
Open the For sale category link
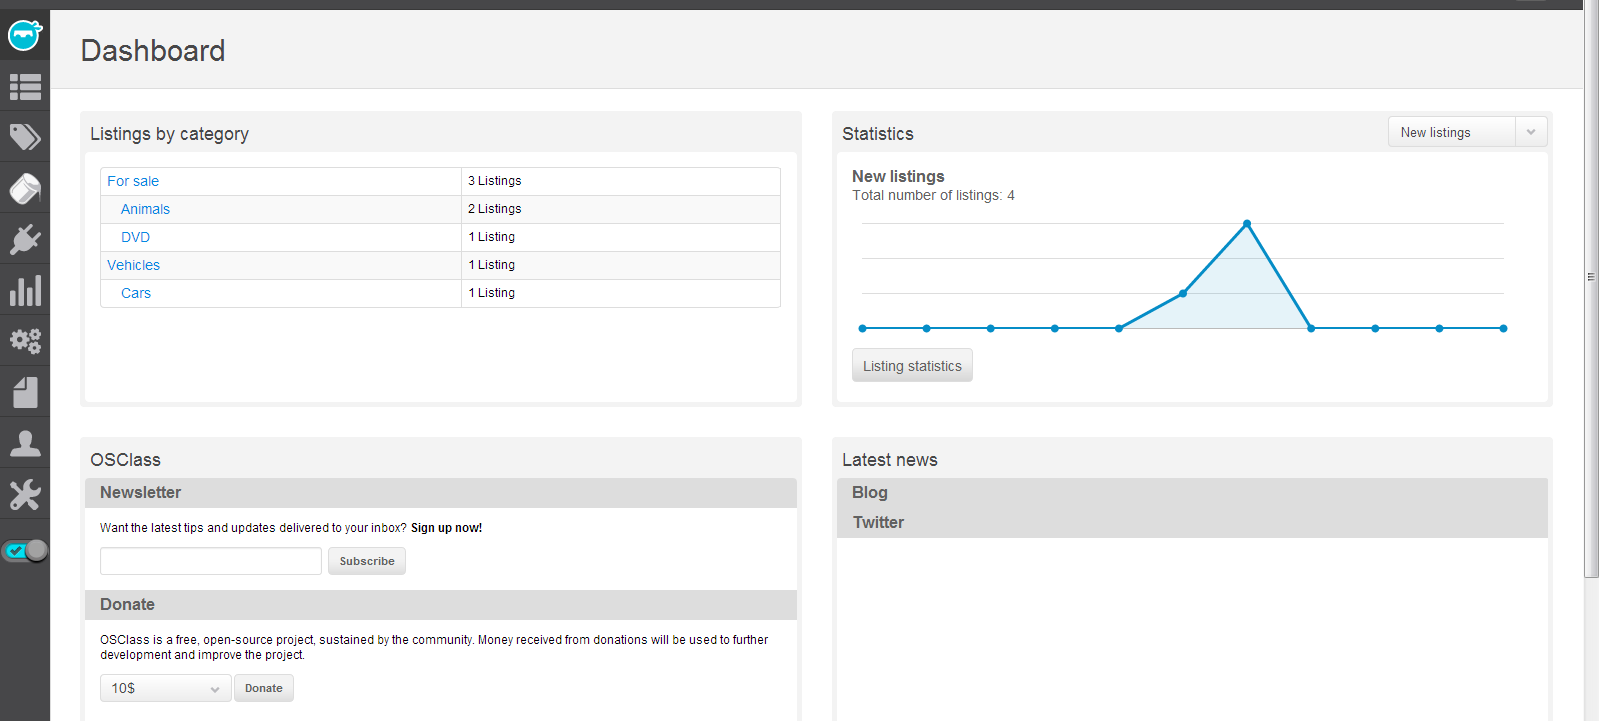point(133,181)
